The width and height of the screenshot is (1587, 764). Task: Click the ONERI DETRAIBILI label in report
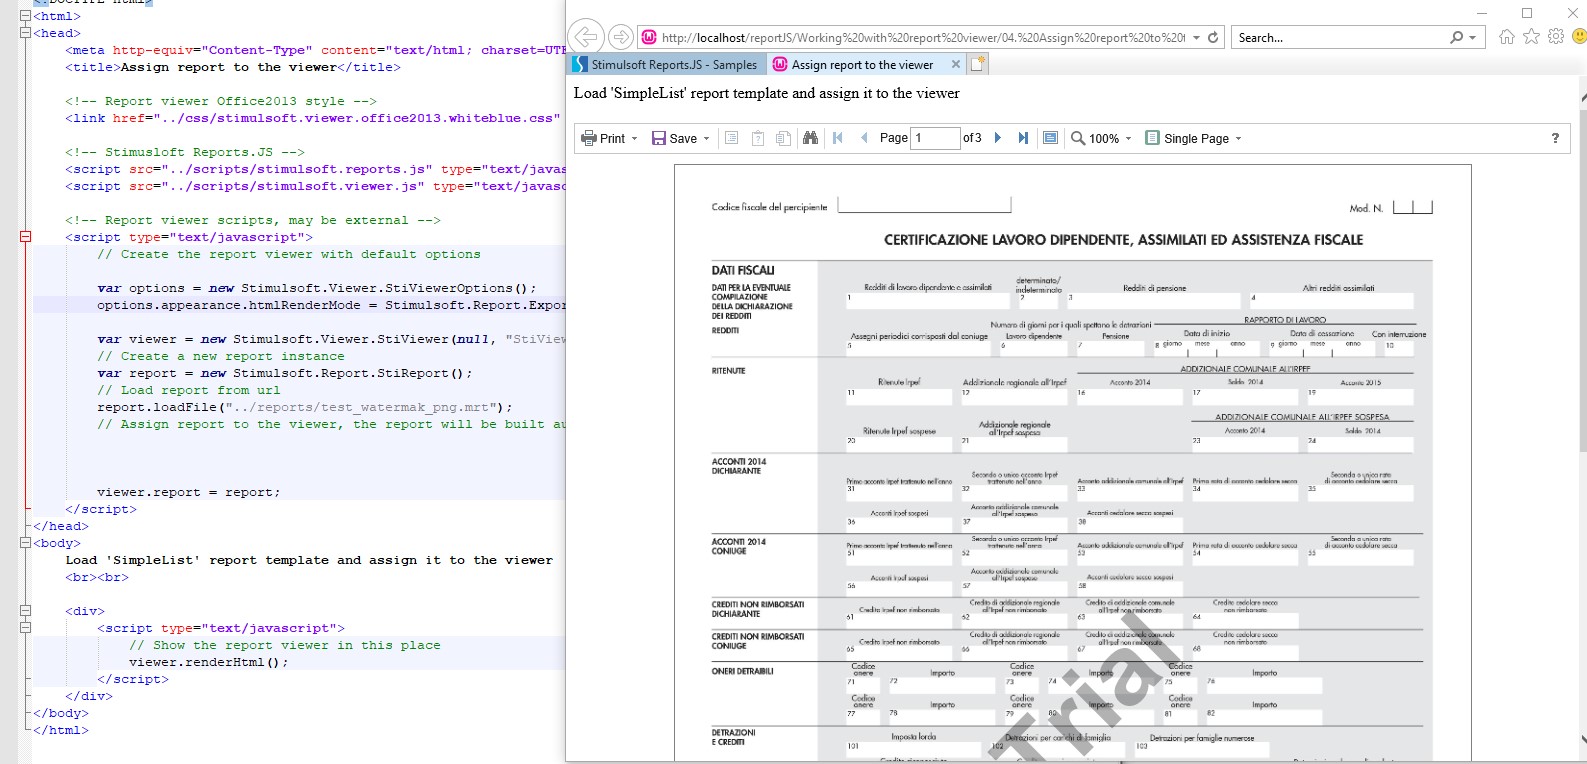point(742,671)
